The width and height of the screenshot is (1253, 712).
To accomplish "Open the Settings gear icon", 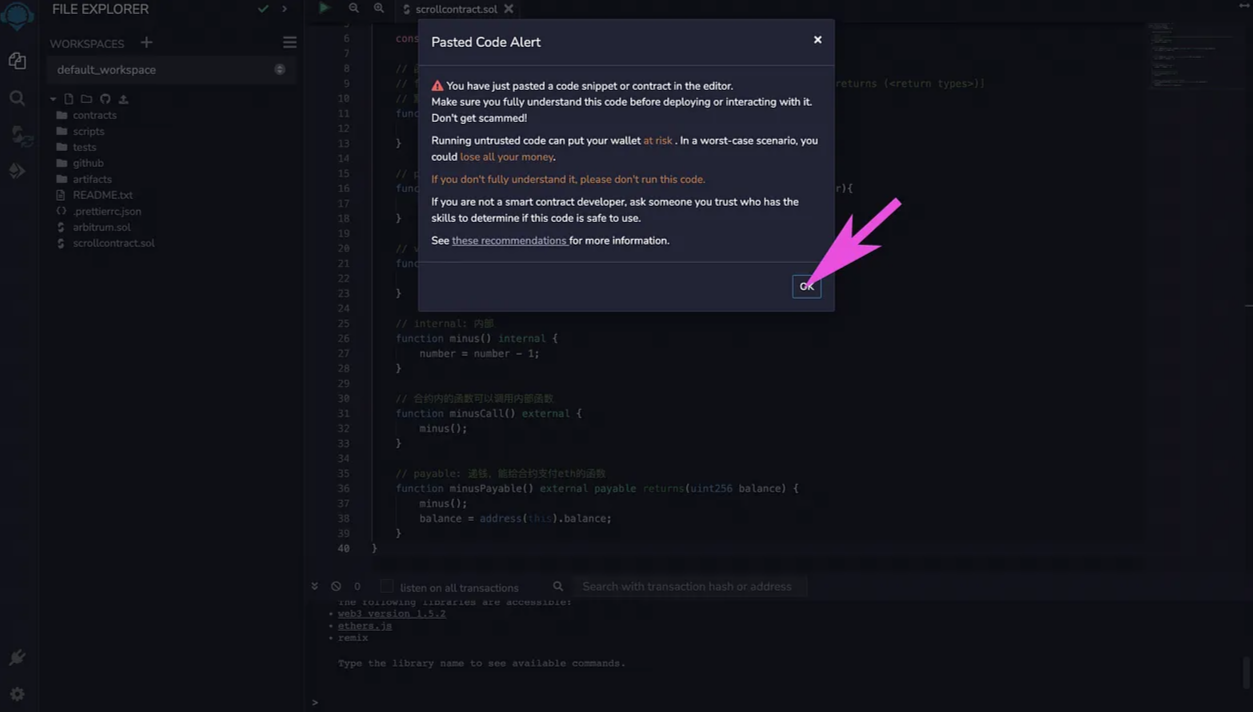I will tap(17, 693).
